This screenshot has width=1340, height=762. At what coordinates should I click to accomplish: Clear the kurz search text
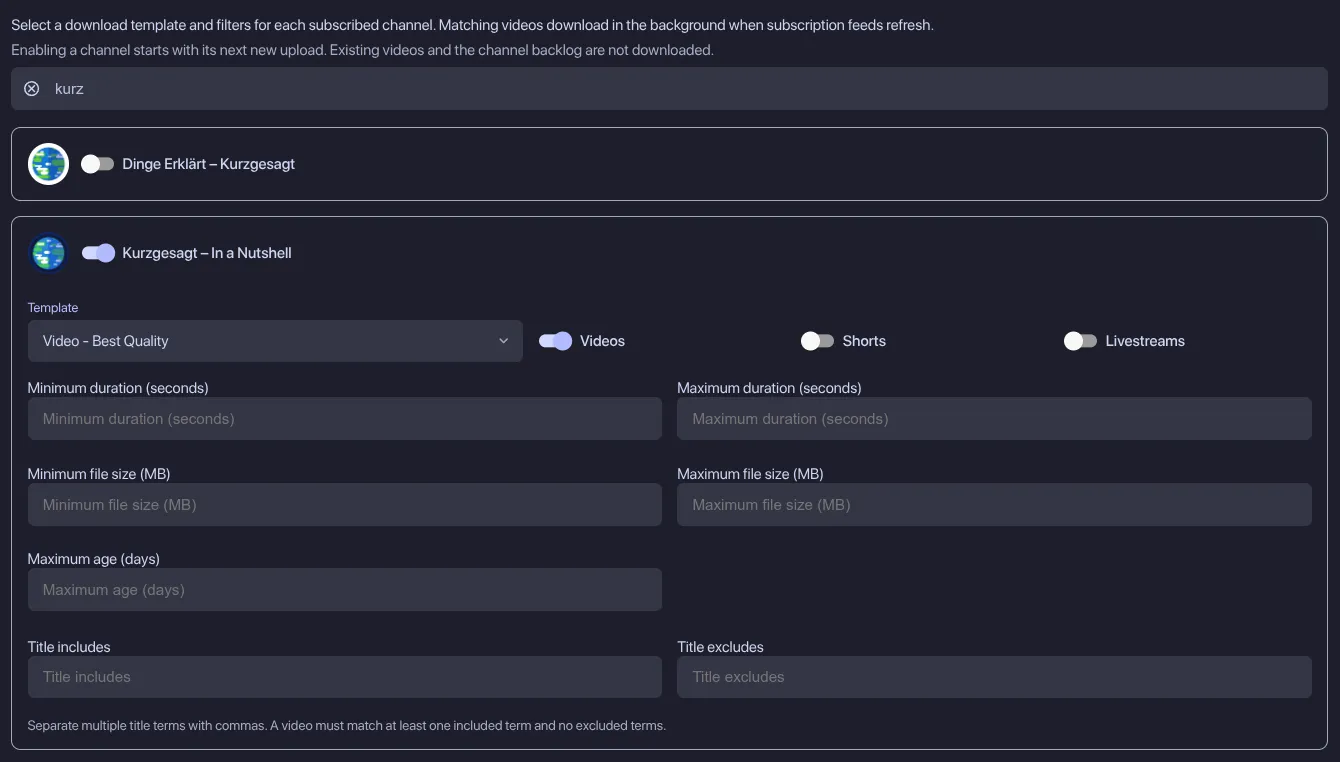point(32,89)
